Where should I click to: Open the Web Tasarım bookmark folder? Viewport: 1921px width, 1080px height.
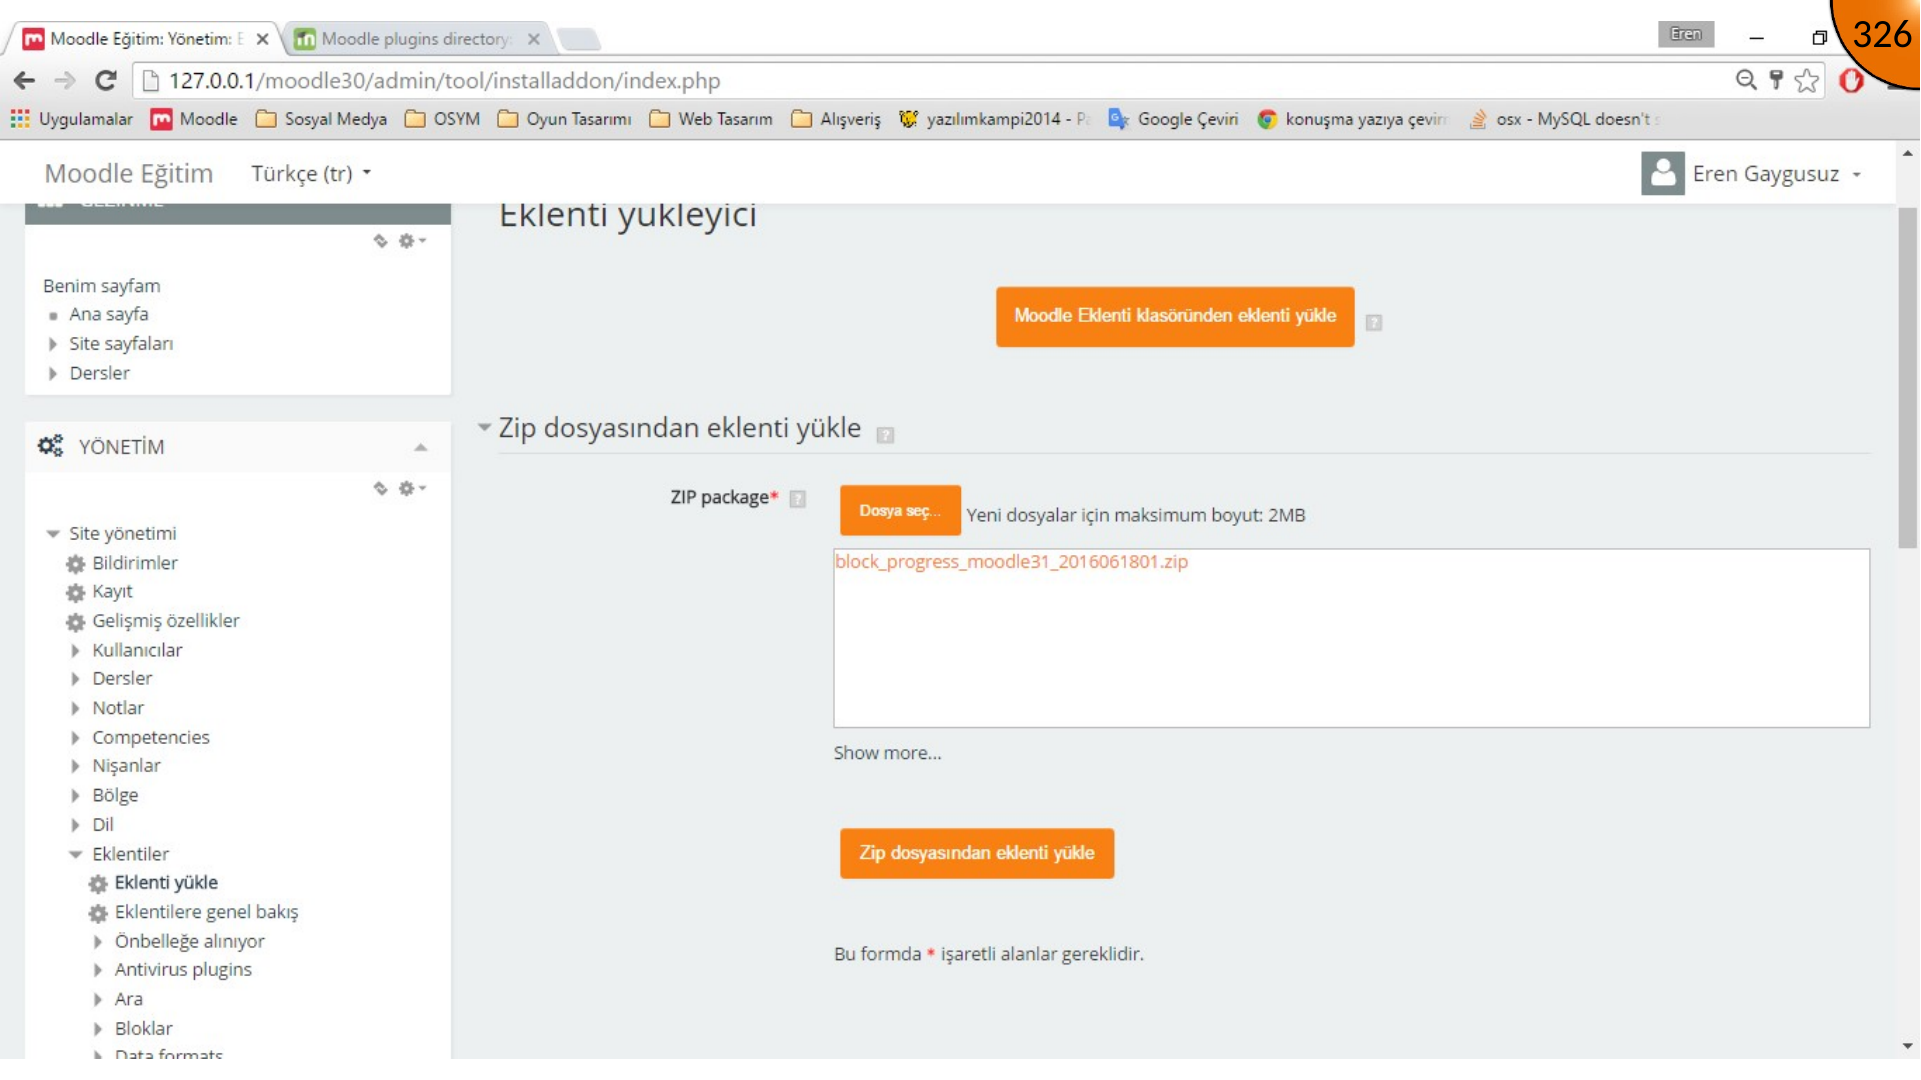[x=711, y=119]
